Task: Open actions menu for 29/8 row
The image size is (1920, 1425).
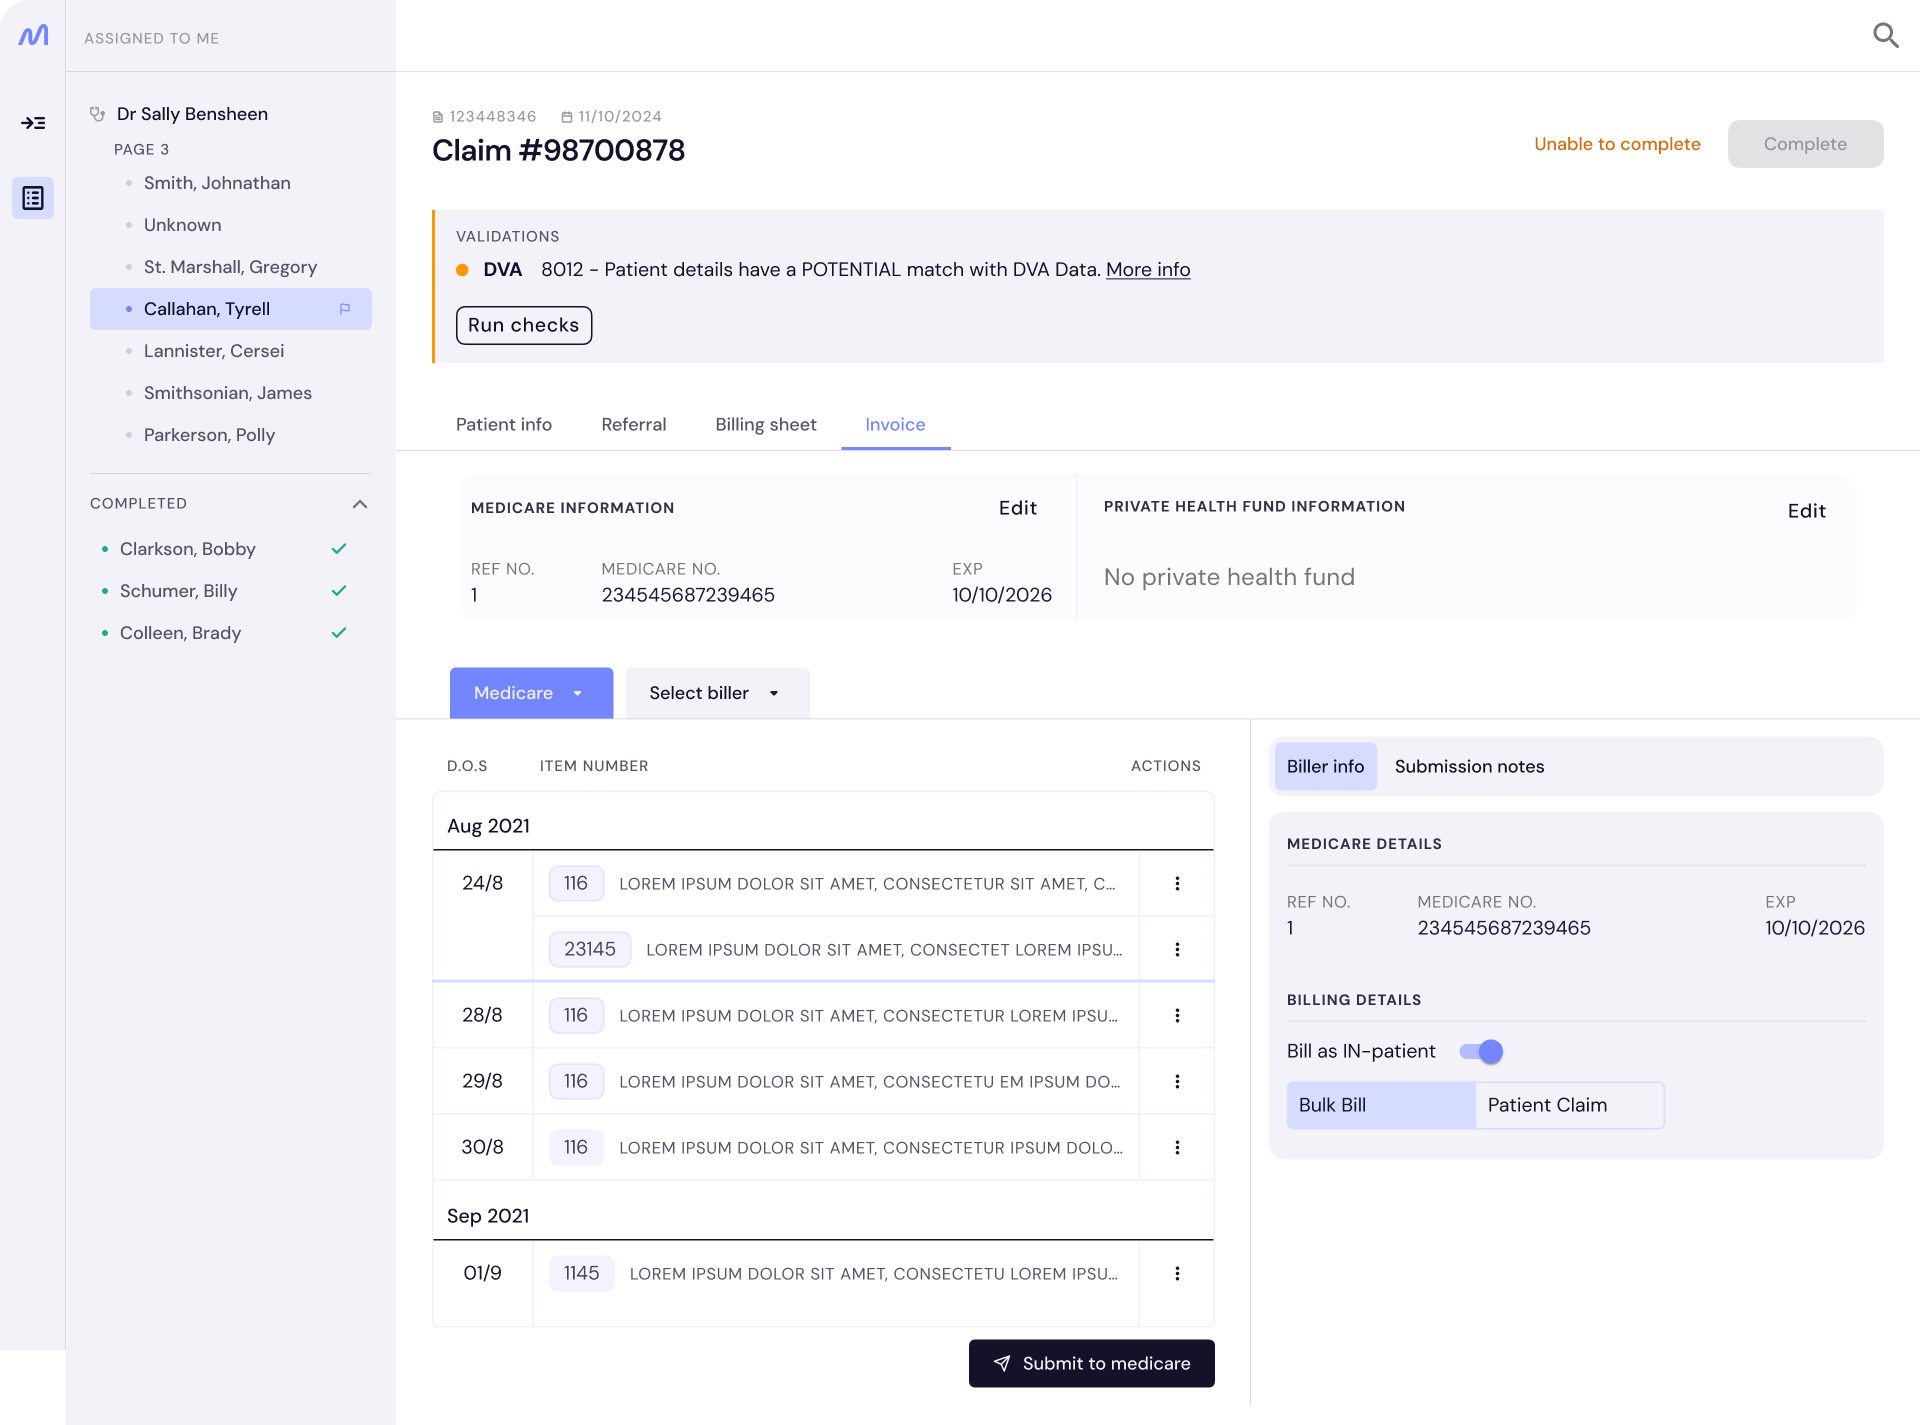Action: pos(1177,1081)
